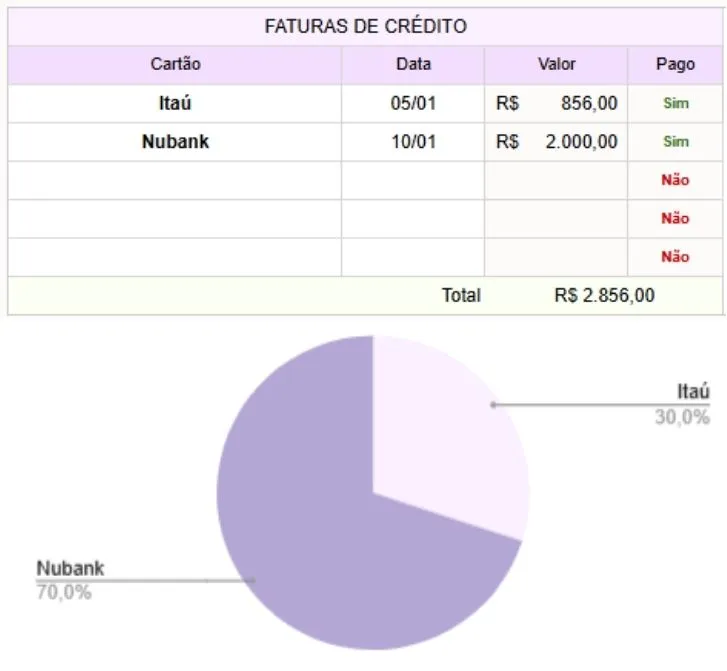
Task: Select the 05/01 date cell
Action: tap(413, 103)
